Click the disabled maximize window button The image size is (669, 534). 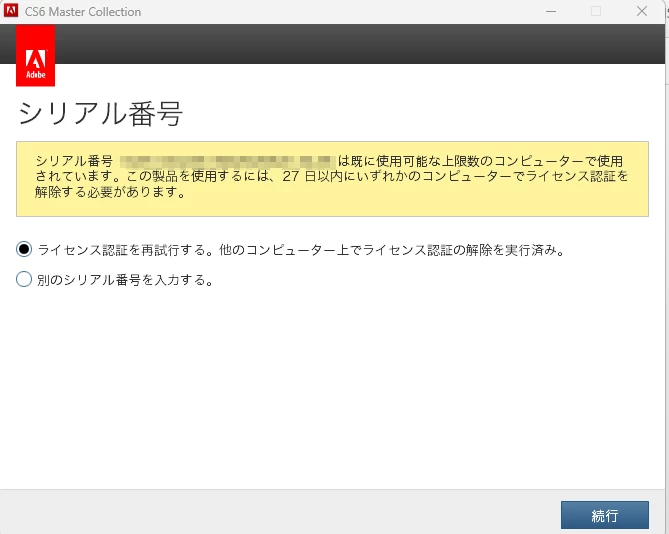coord(596,12)
